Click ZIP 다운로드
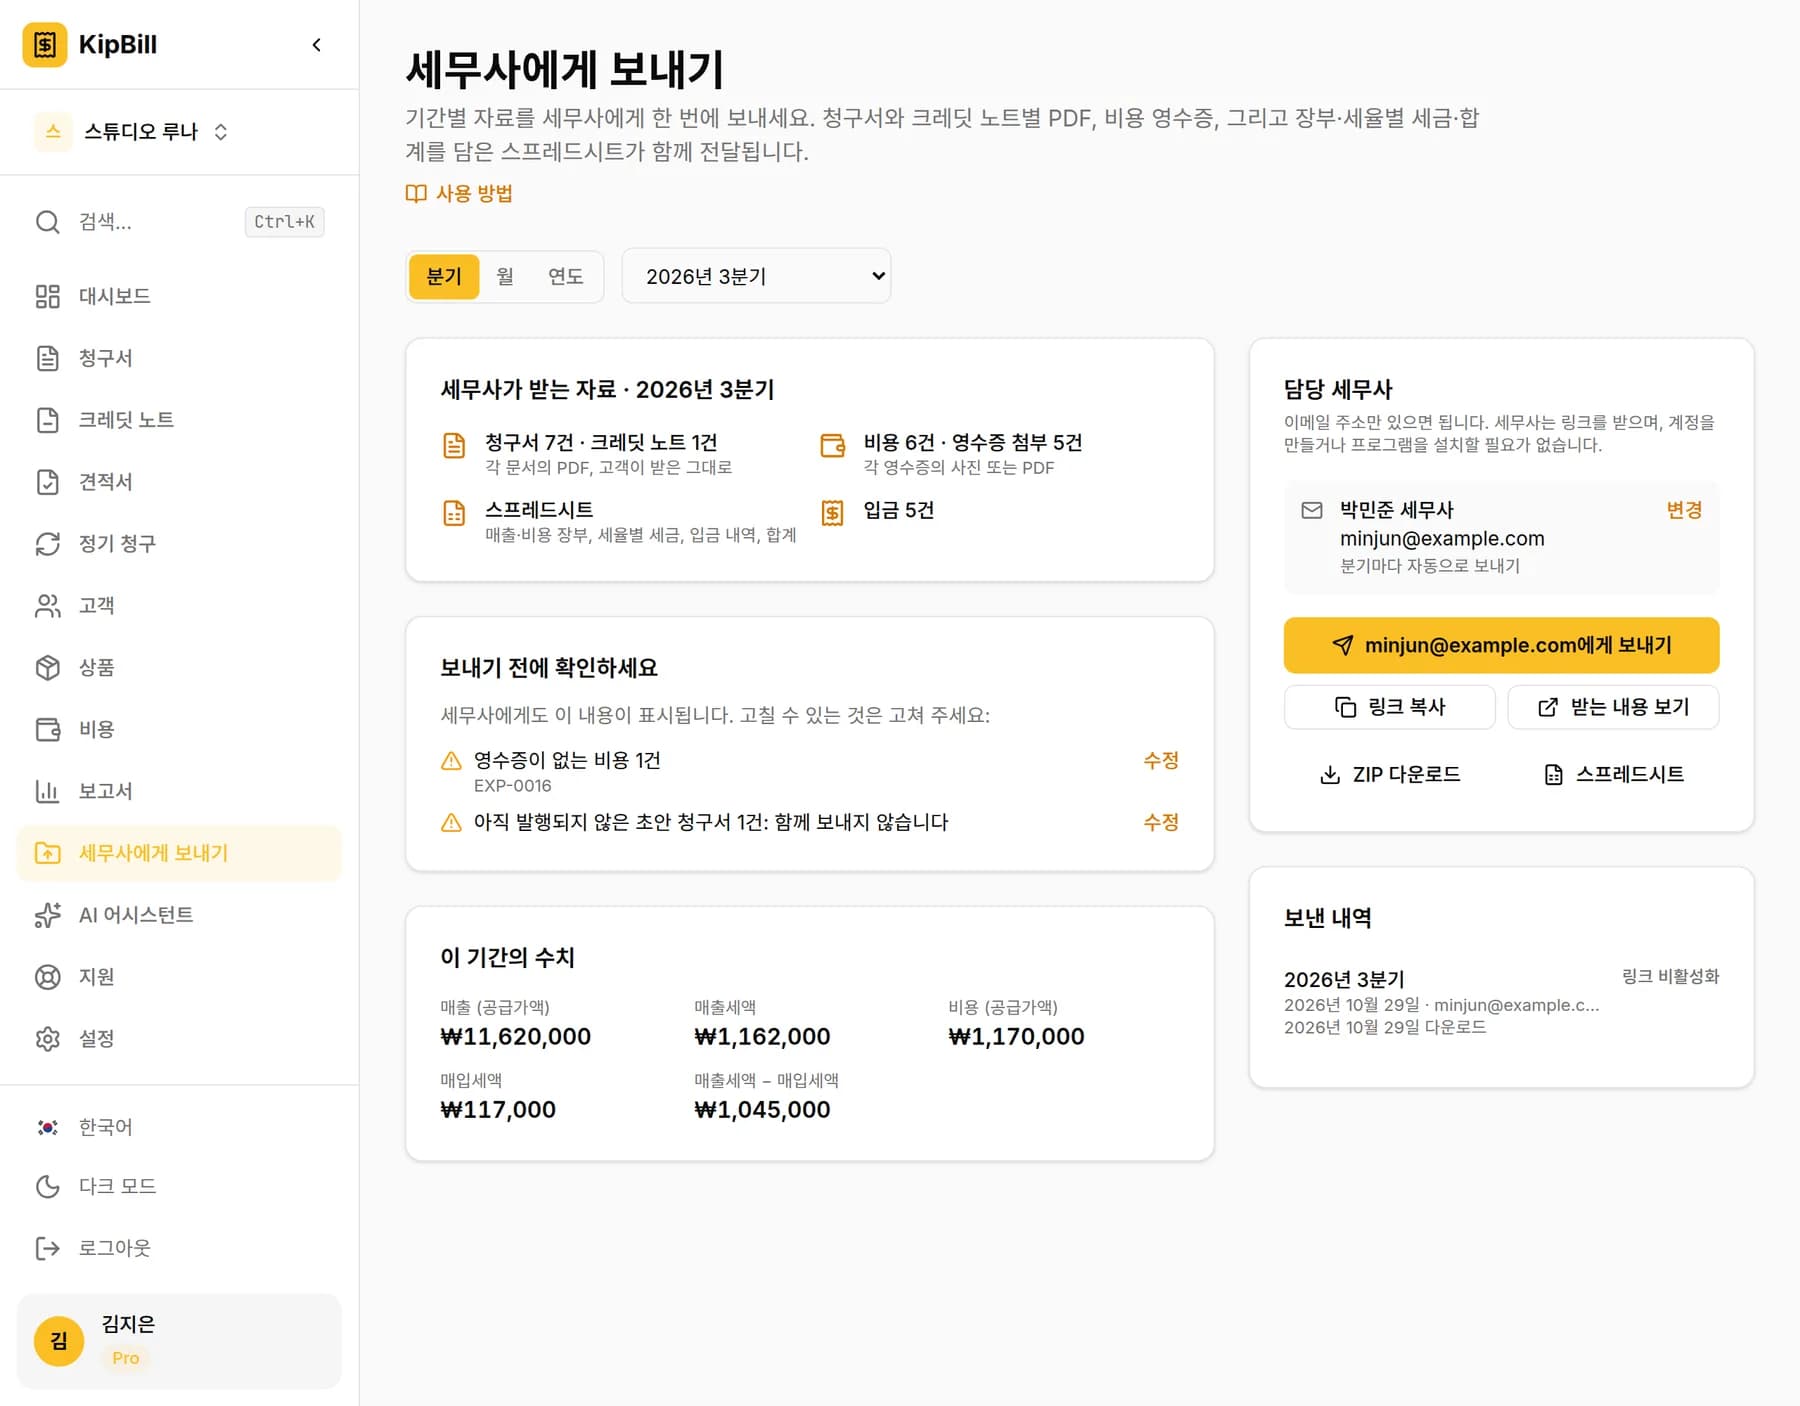 pyautogui.click(x=1389, y=774)
